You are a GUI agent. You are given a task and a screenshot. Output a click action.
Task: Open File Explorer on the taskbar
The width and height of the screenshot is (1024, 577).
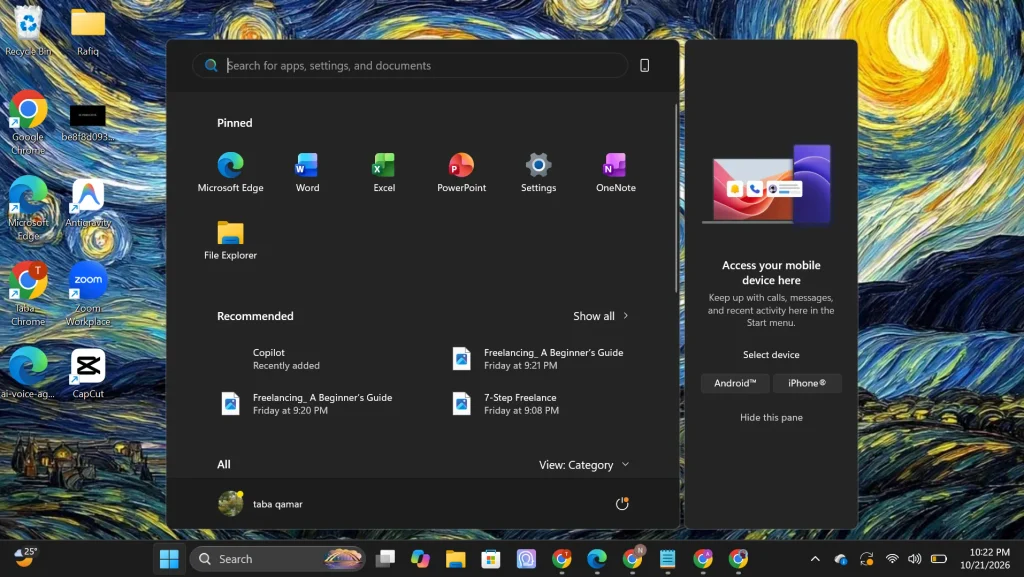tap(455, 559)
